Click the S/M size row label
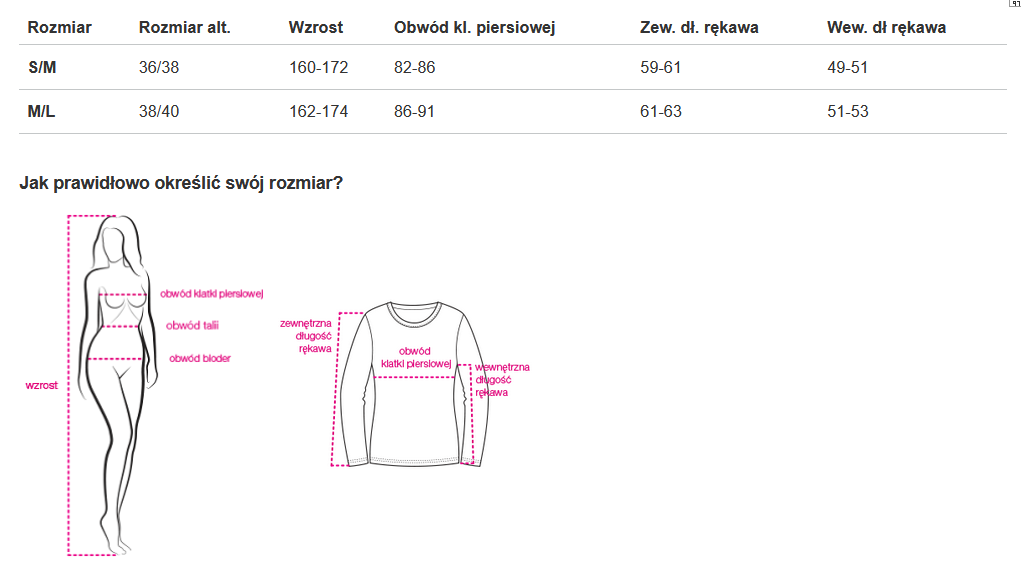Image resolution: width=1021 pixels, height=576 pixels. [42, 68]
